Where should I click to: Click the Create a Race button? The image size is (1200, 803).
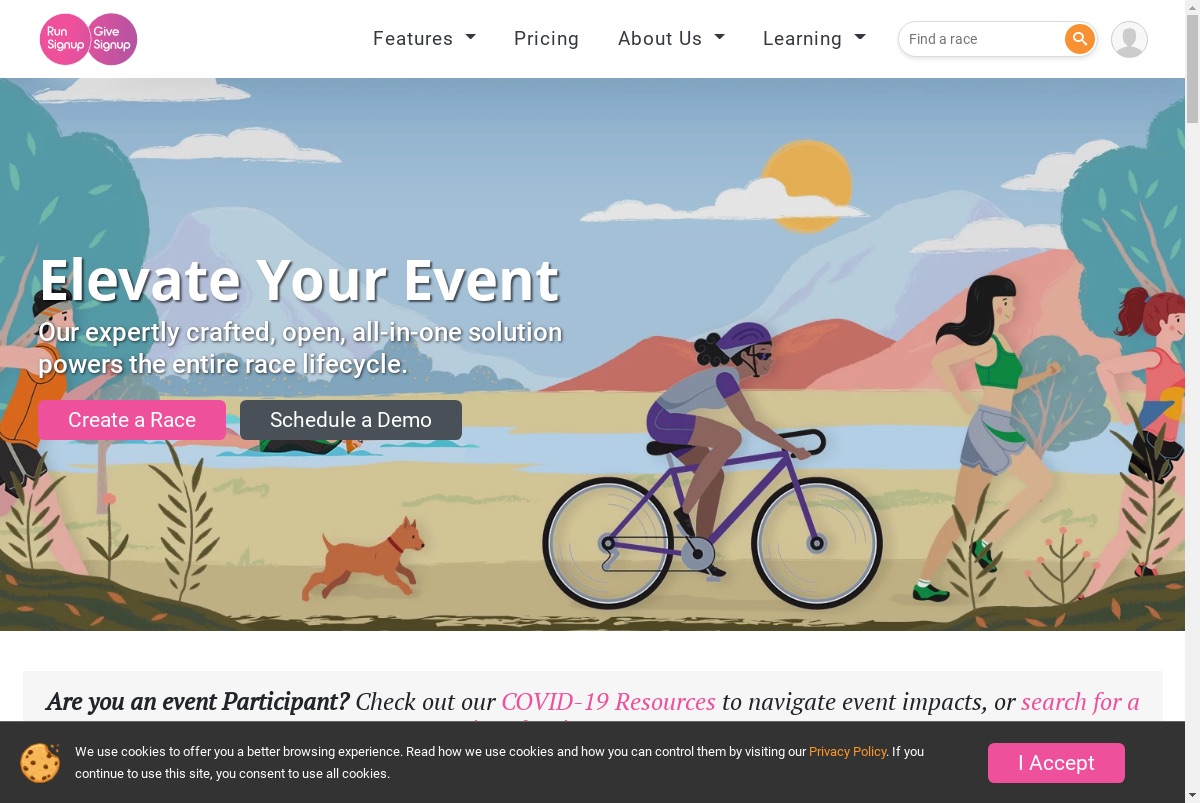(132, 420)
